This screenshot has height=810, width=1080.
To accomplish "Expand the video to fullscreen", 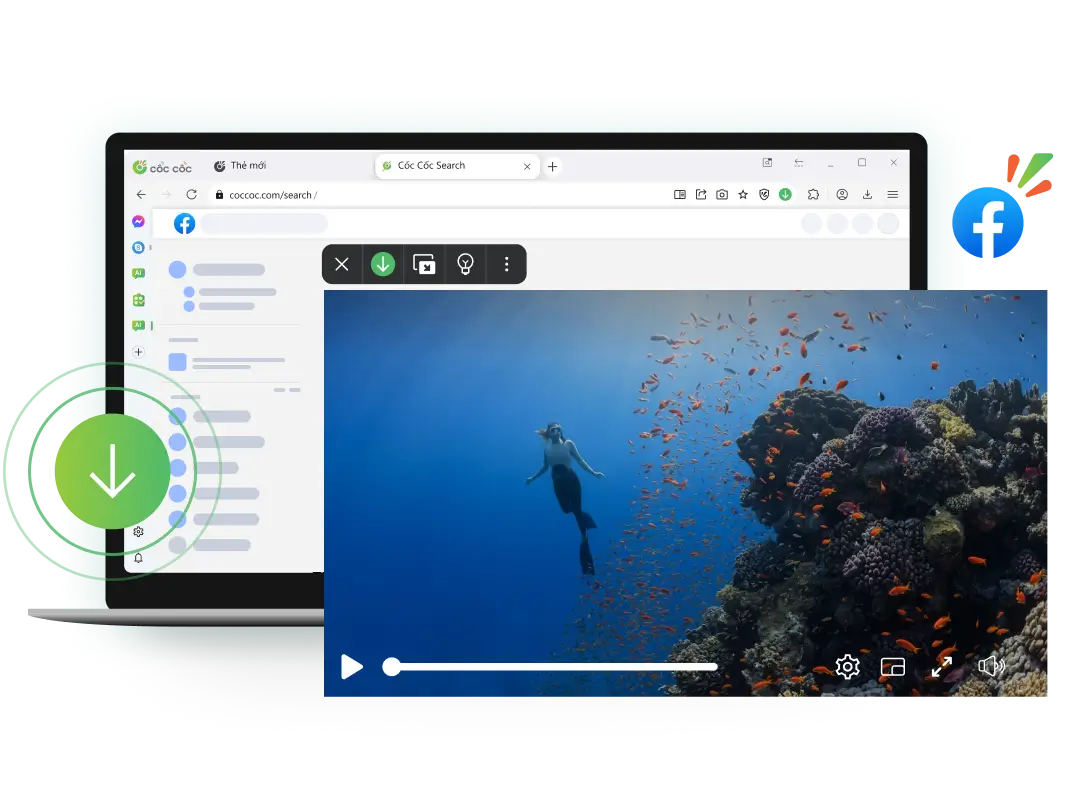I will pos(942,667).
